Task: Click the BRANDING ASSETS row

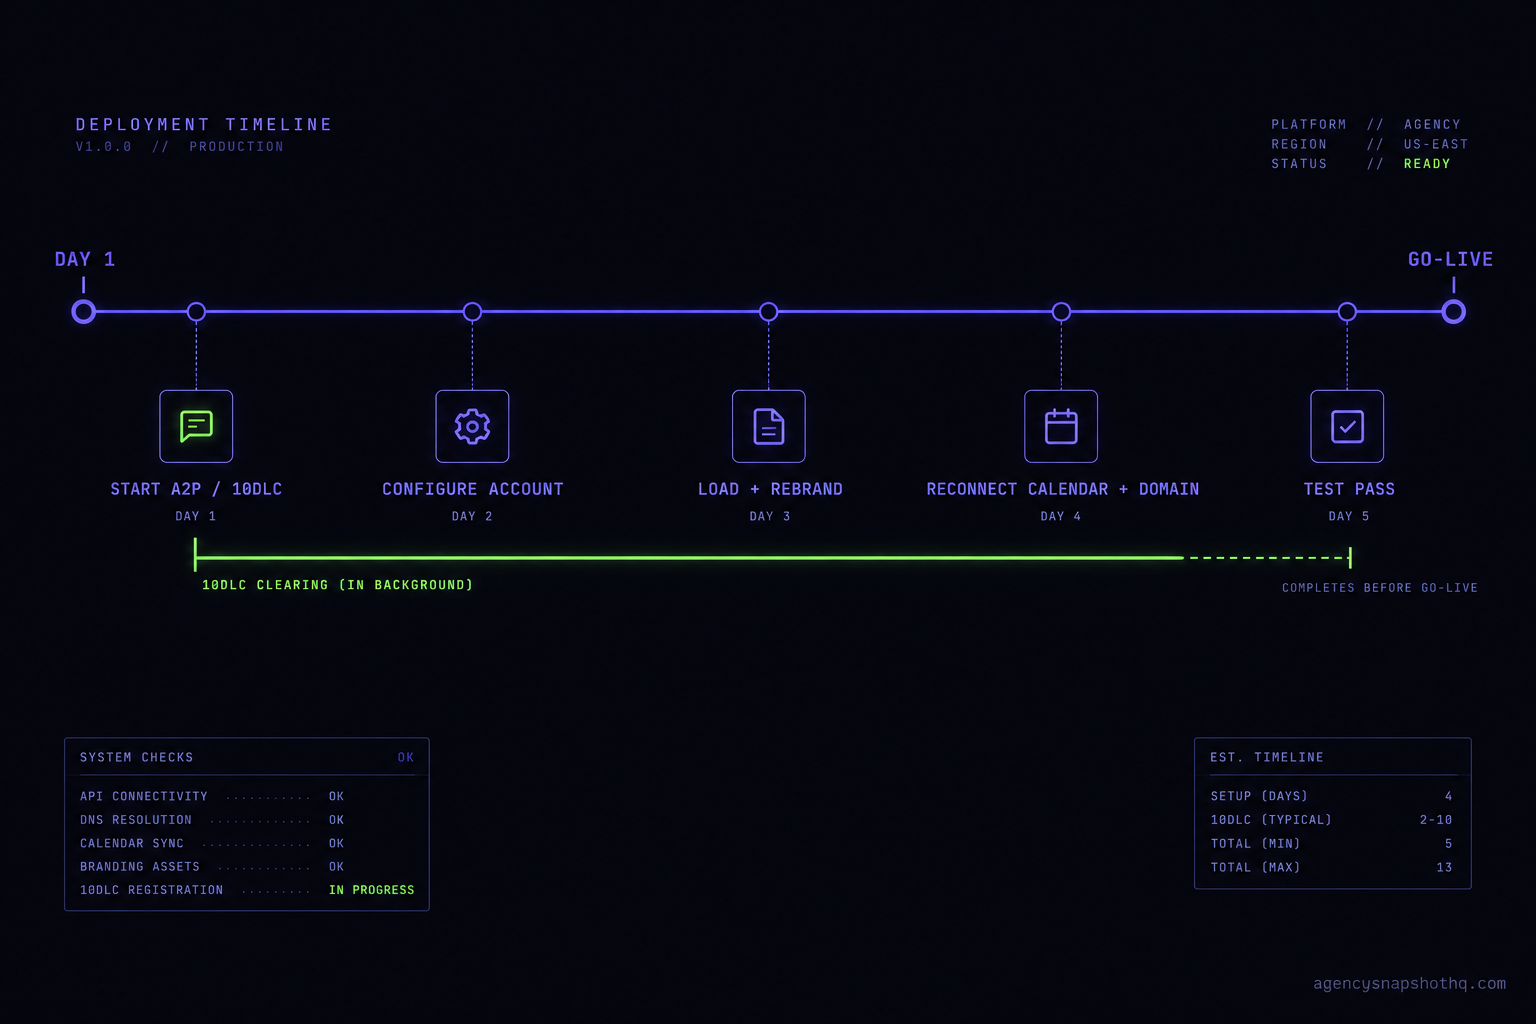Action: [x=212, y=867]
